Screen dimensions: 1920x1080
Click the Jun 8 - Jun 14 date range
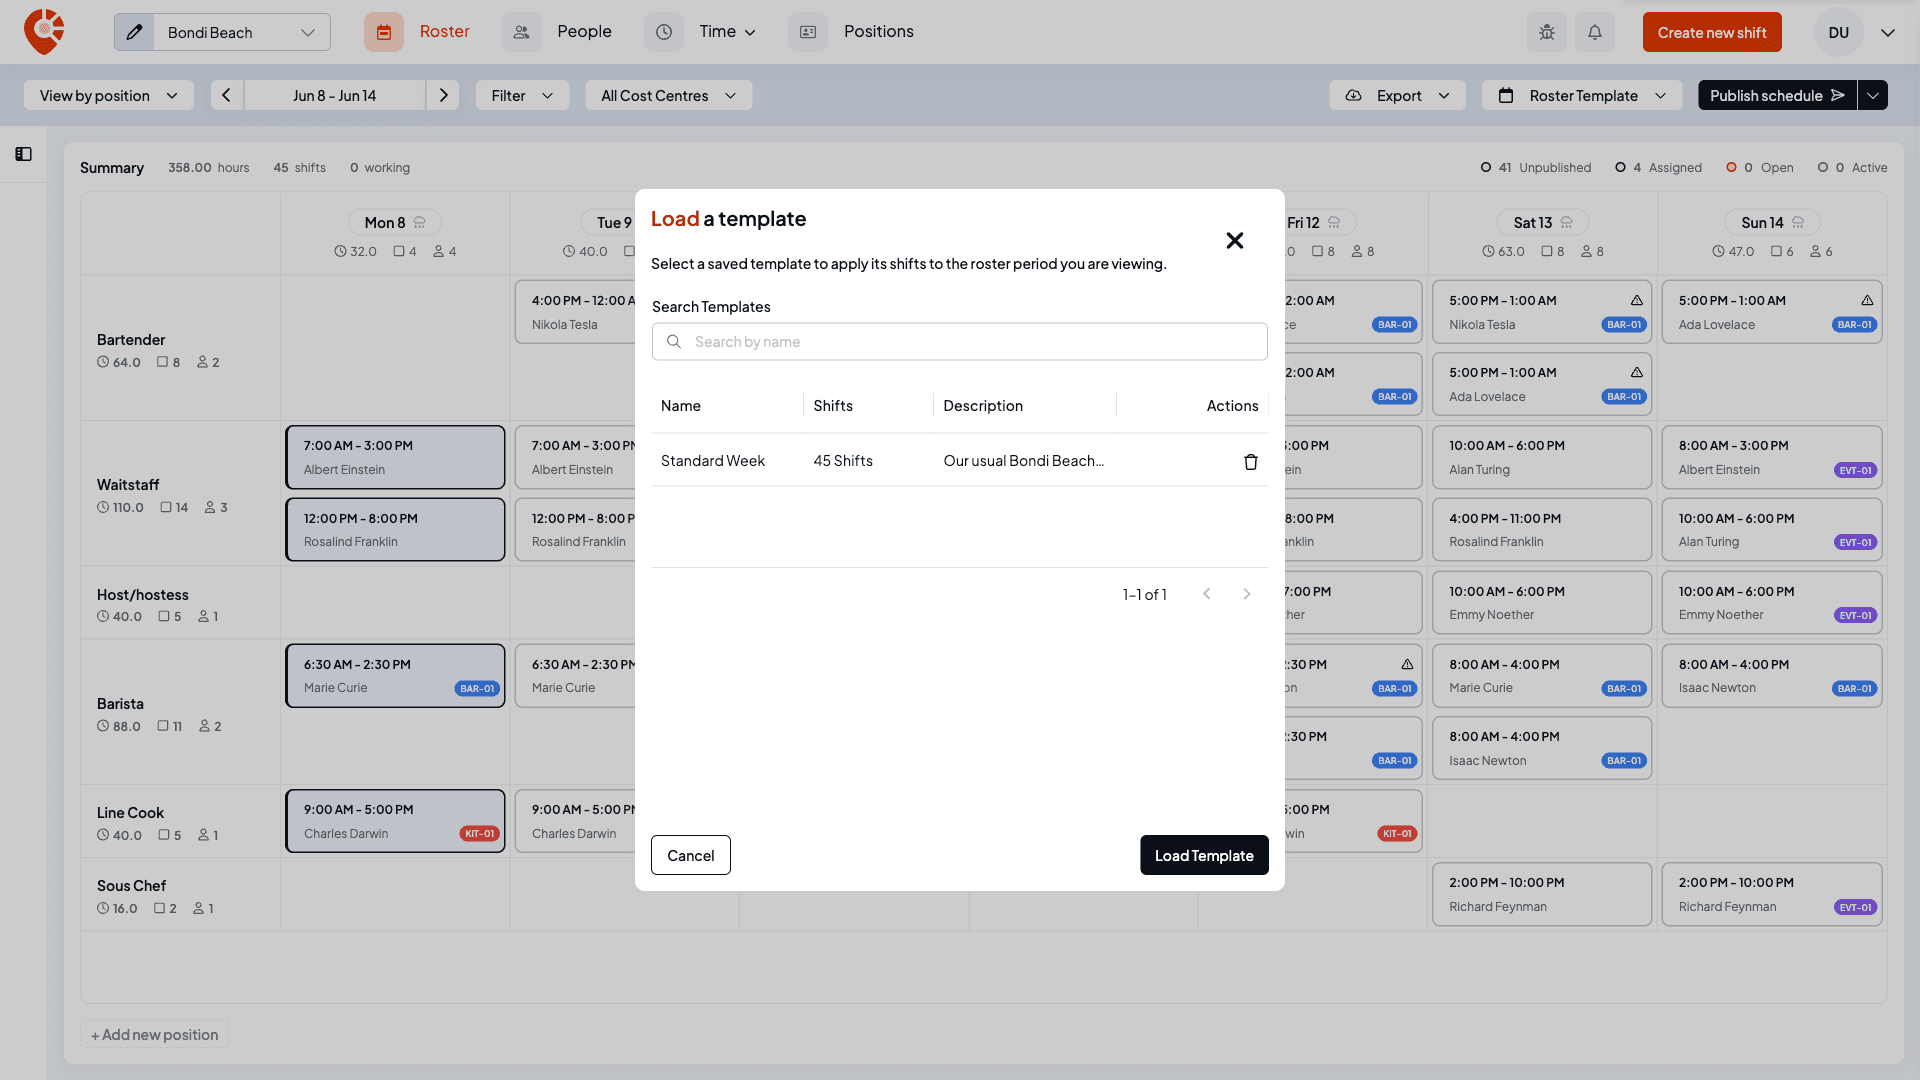coord(334,95)
